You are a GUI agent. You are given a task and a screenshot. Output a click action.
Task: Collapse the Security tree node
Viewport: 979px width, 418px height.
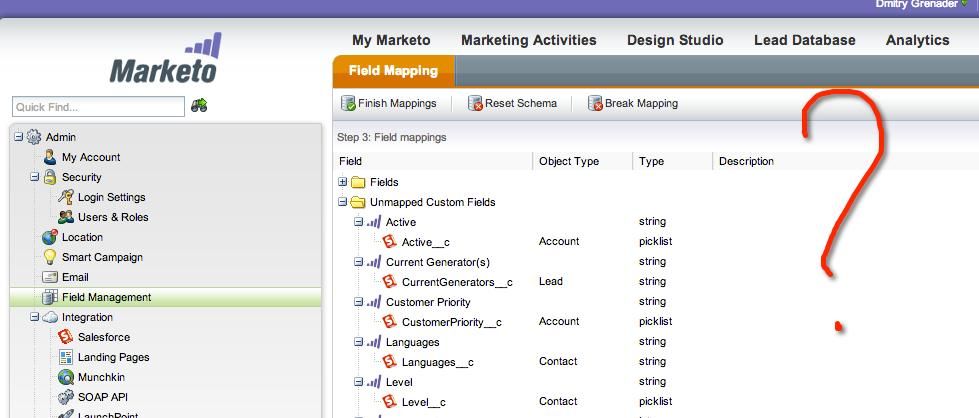(x=34, y=177)
